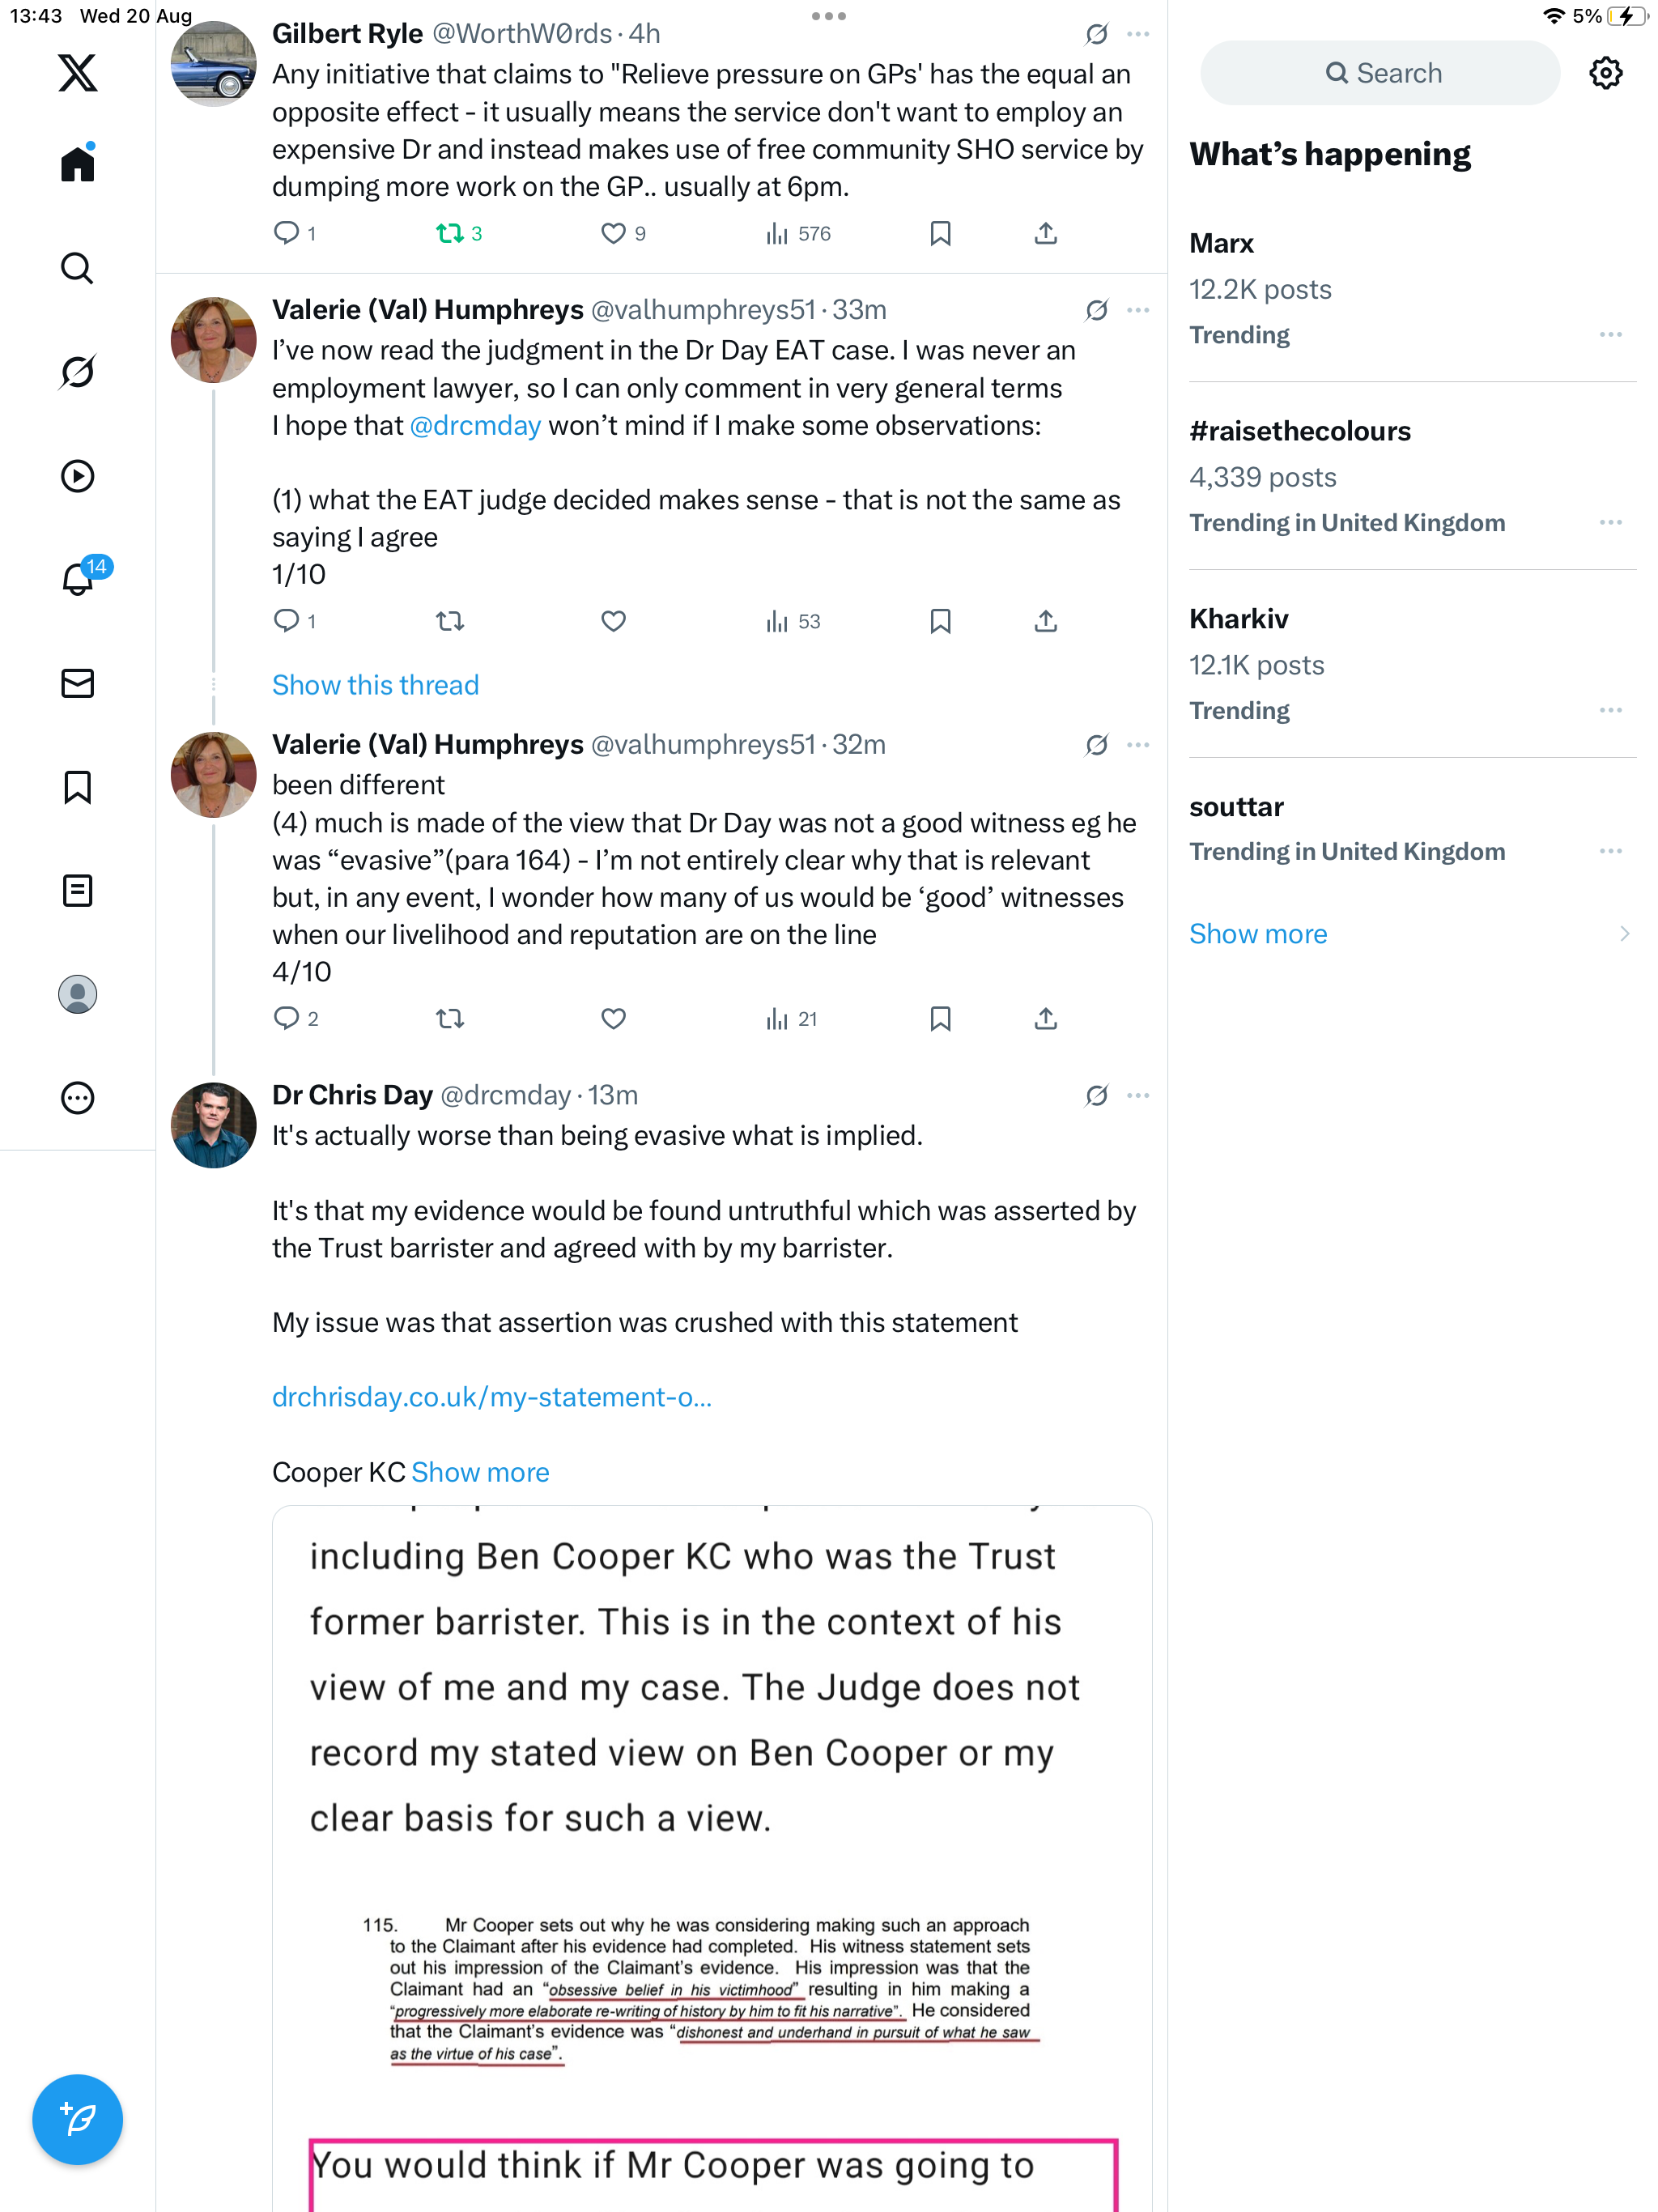
Task: View analytics on Valerie's 1/10 post
Action: point(792,622)
